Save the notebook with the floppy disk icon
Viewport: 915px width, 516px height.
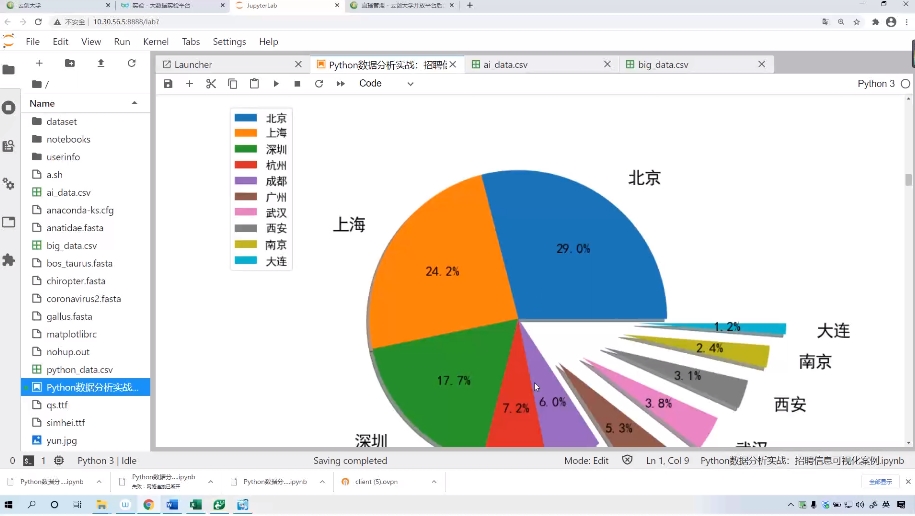click(x=169, y=84)
